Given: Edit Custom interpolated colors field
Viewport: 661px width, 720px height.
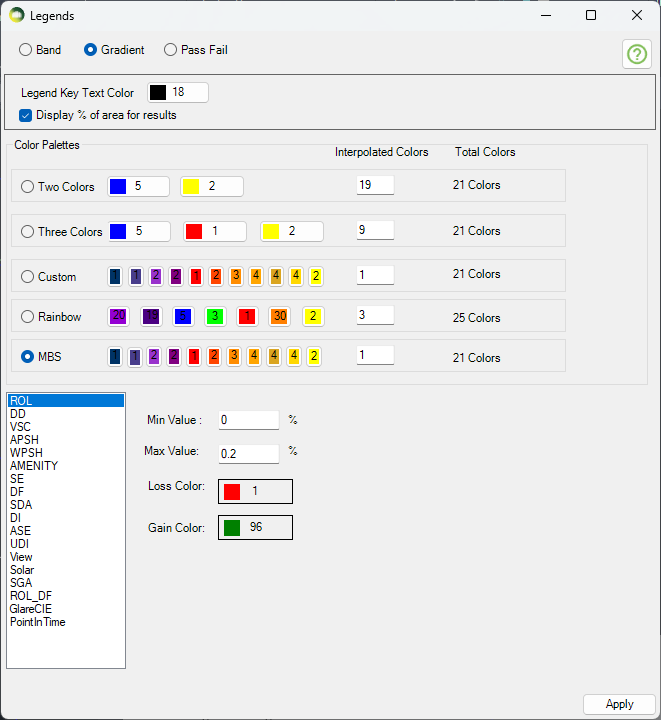Looking at the screenshot, I should pos(375,275).
